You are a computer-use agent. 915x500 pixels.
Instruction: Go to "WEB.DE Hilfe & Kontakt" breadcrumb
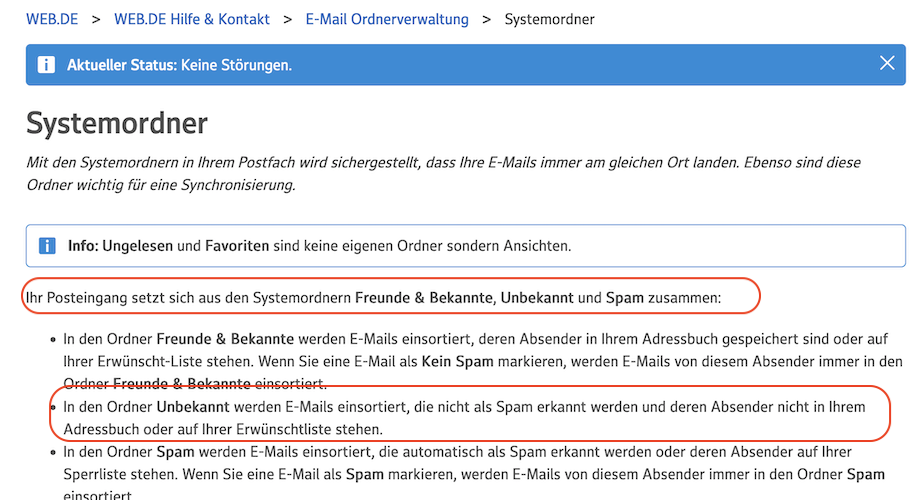(x=190, y=19)
